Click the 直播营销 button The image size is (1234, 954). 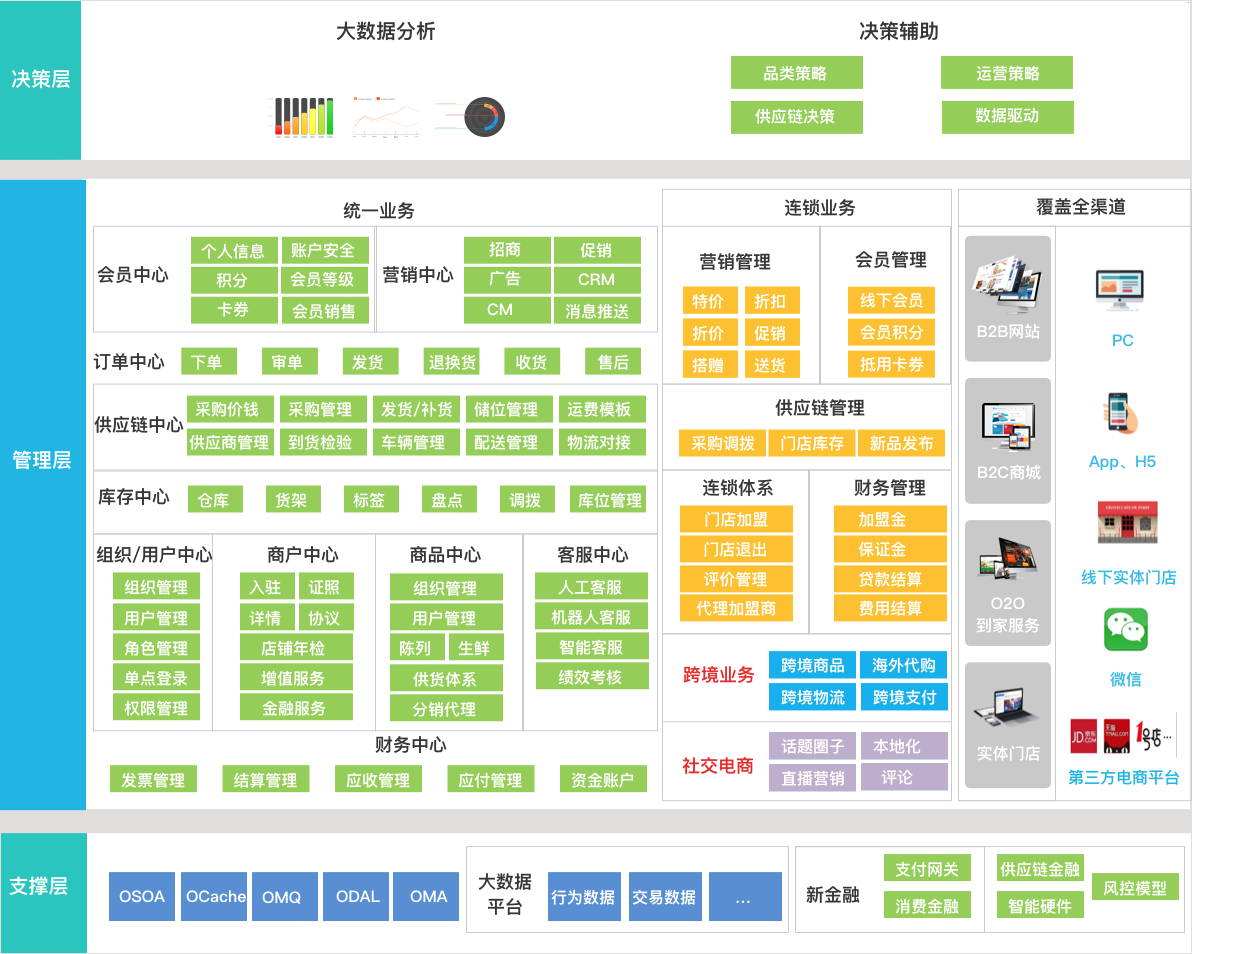coord(812,778)
